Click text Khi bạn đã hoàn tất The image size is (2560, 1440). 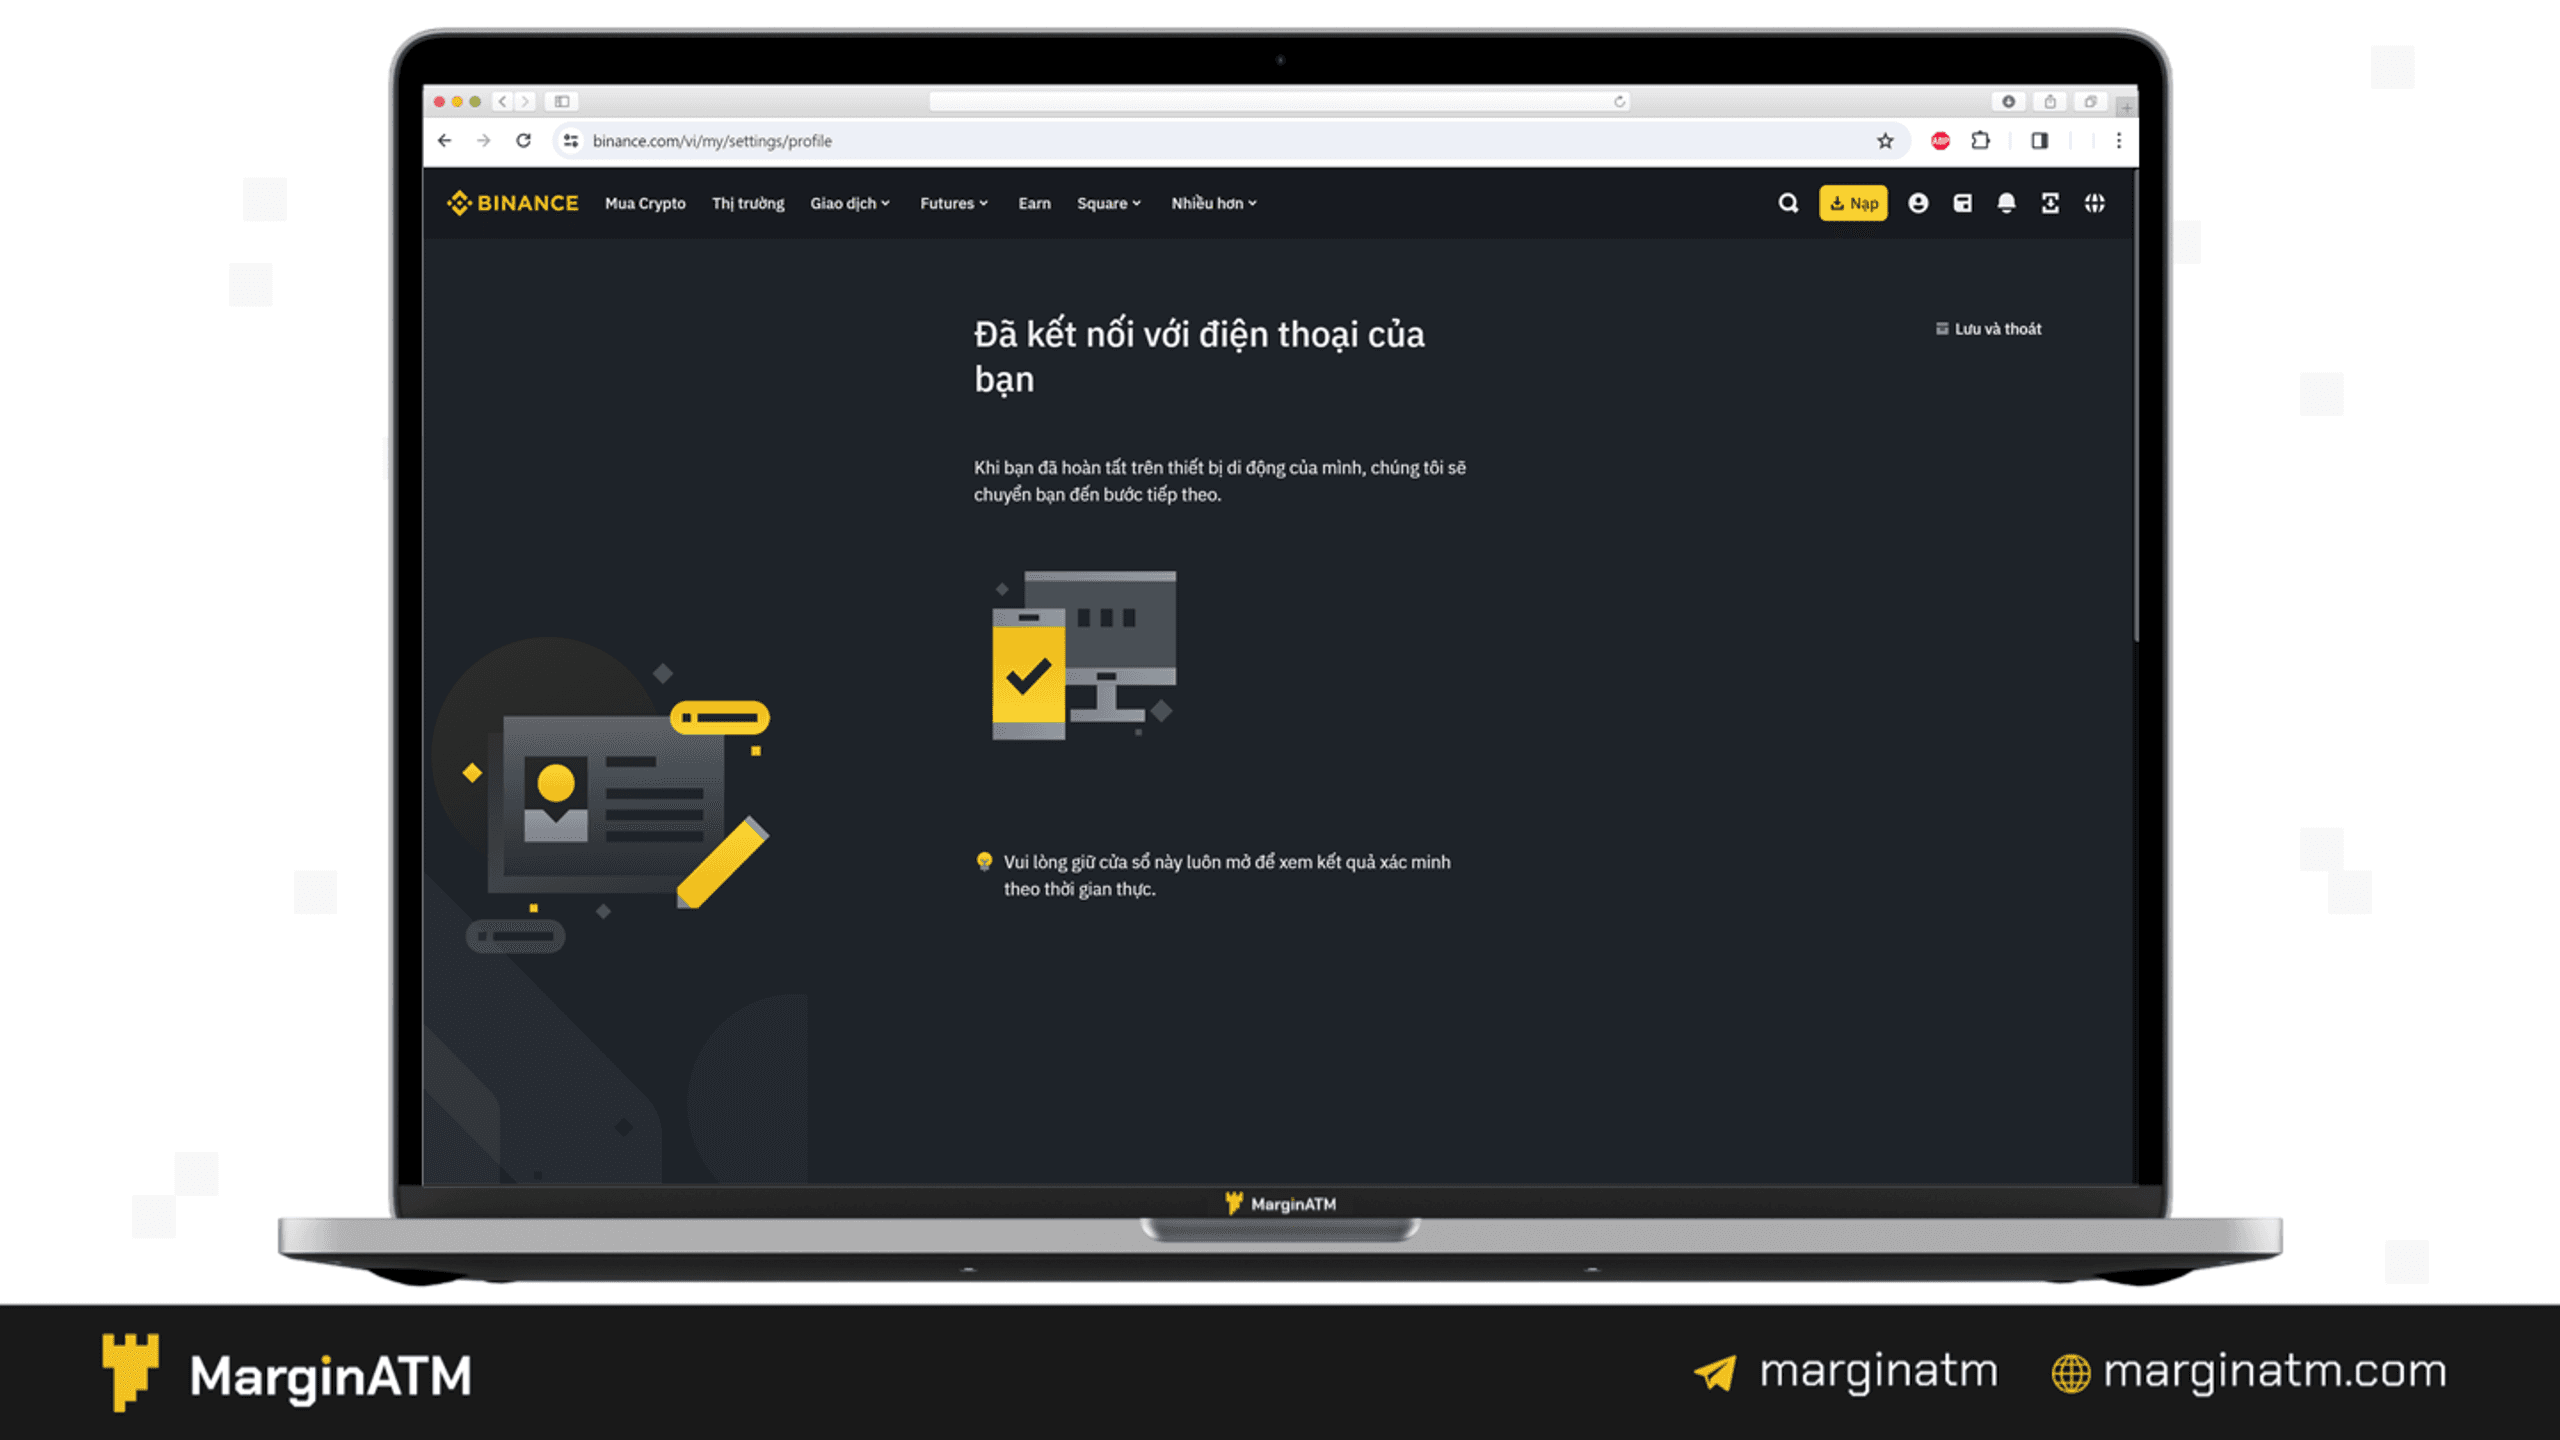pyautogui.click(x=1220, y=481)
